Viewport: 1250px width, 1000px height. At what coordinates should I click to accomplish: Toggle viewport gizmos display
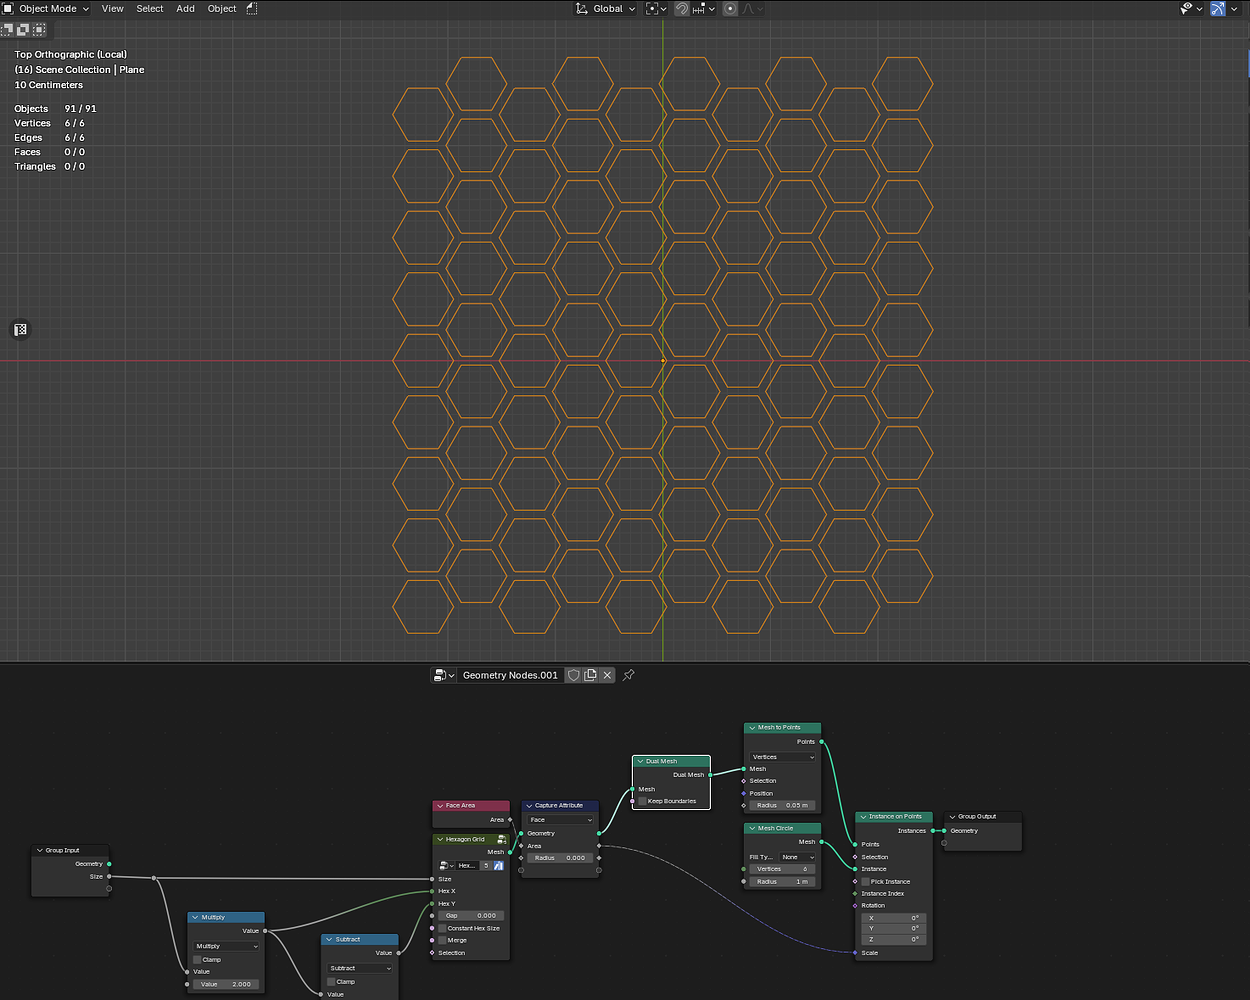1217,8
